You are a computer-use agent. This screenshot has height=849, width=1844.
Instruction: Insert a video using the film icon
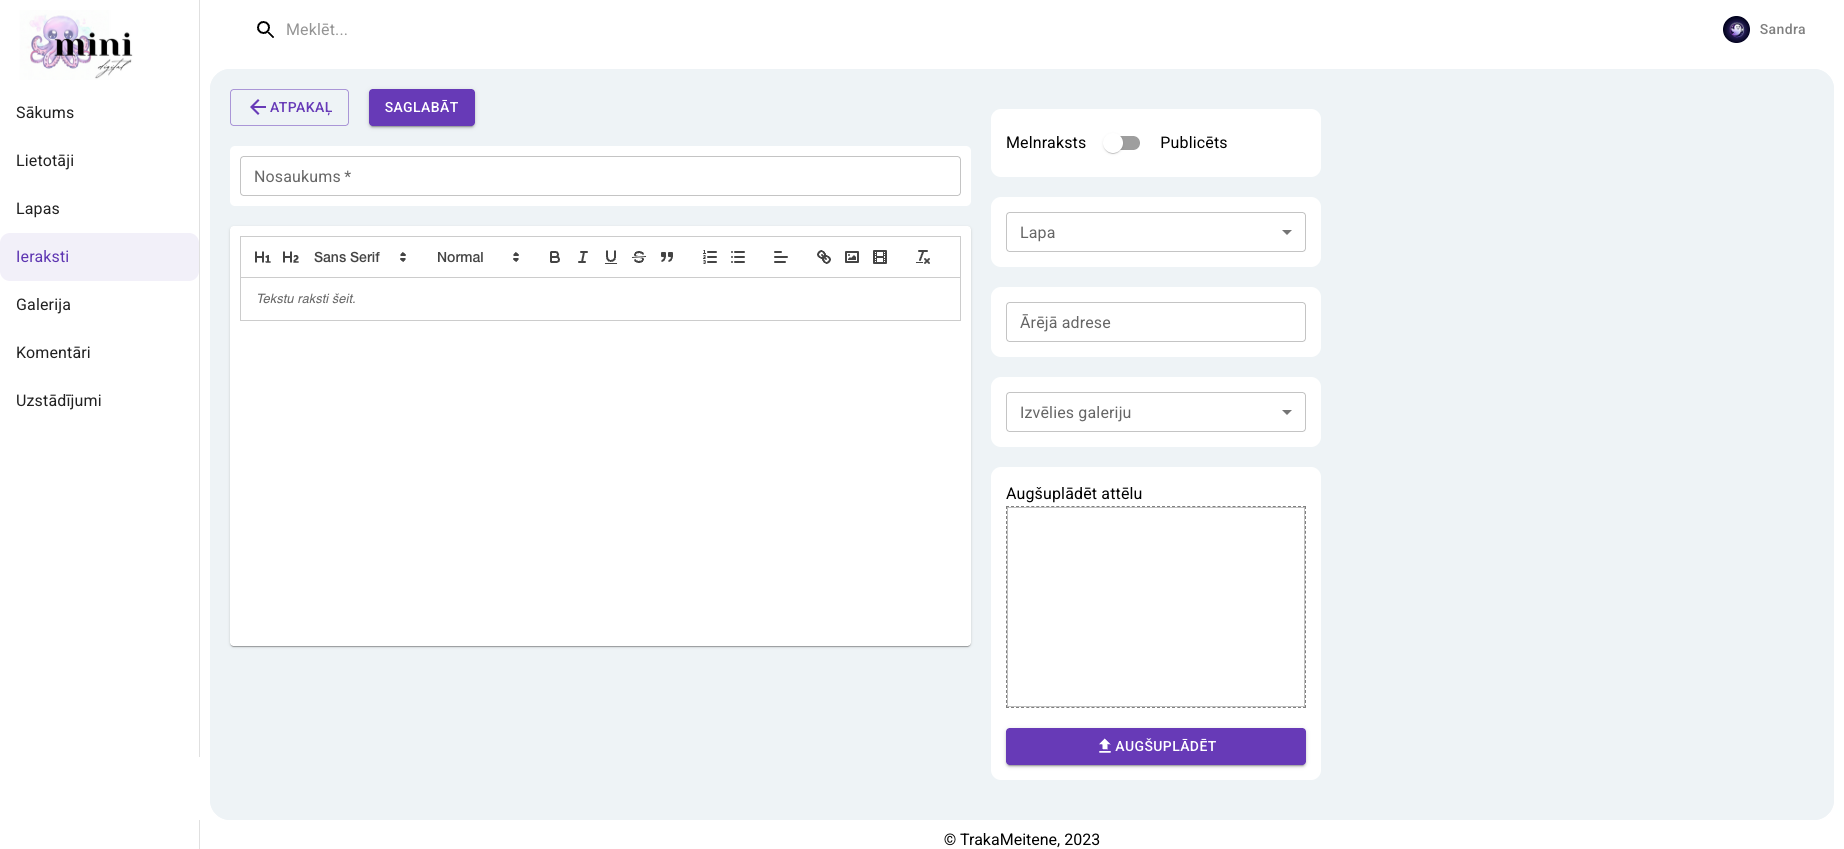pos(880,257)
